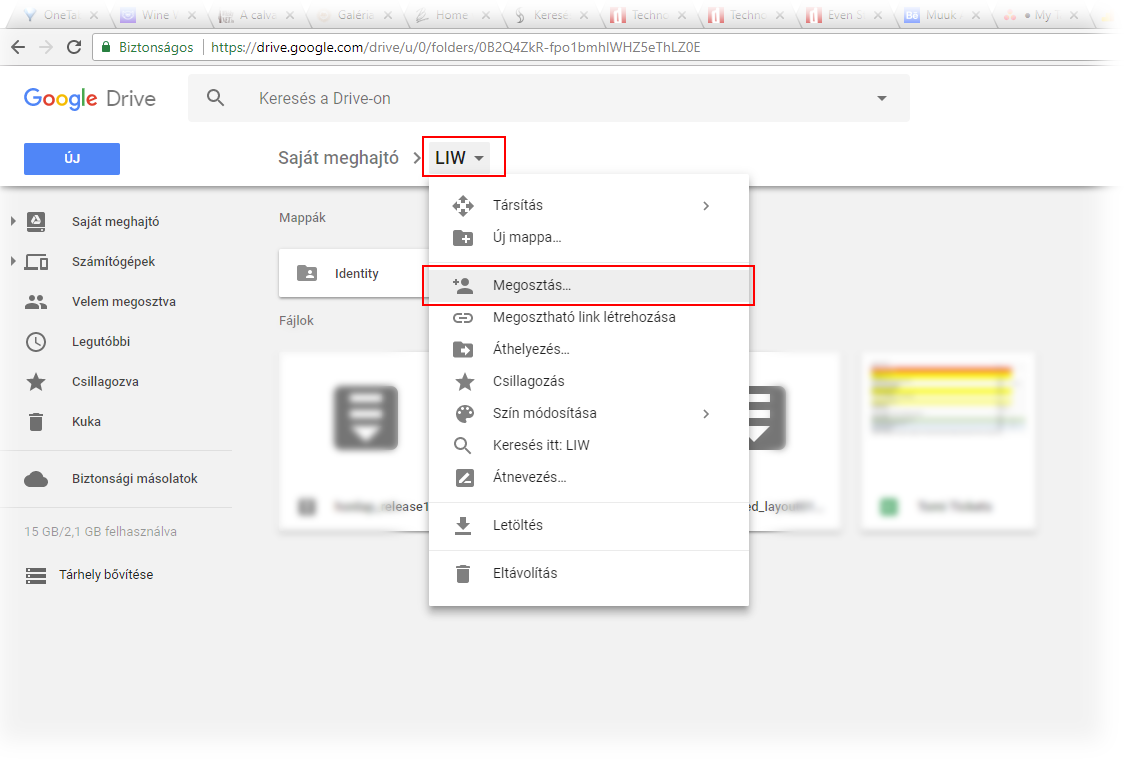Open the LIW folder dropdown
Viewport: 1126px width, 766px height.
click(x=463, y=158)
